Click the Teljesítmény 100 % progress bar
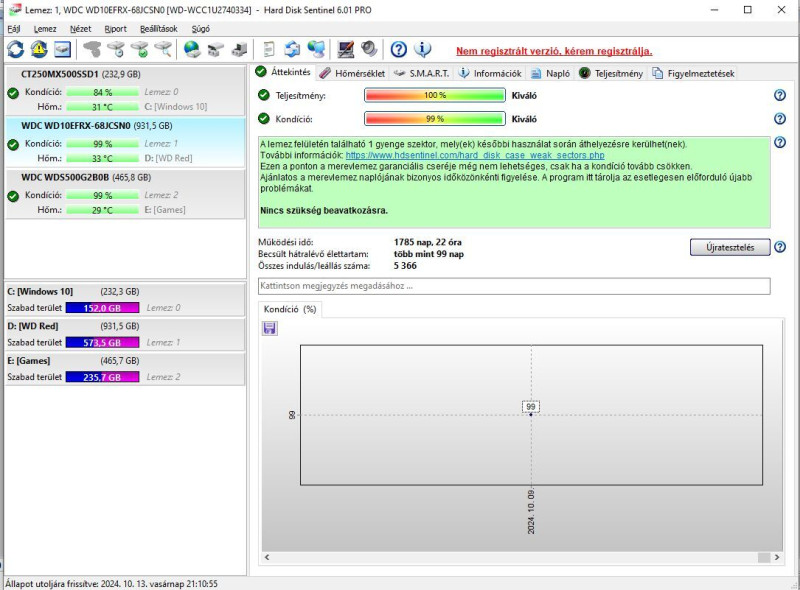The height and width of the screenshot is (590, 800). pos(435,95)
